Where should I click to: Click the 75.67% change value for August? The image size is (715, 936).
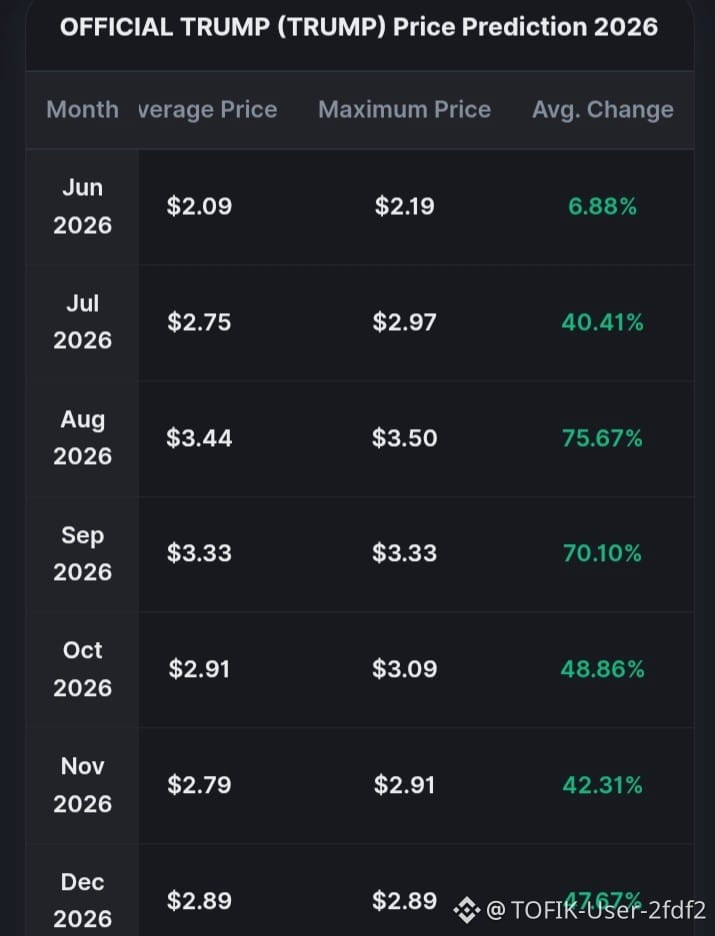(x=602, y=438)
